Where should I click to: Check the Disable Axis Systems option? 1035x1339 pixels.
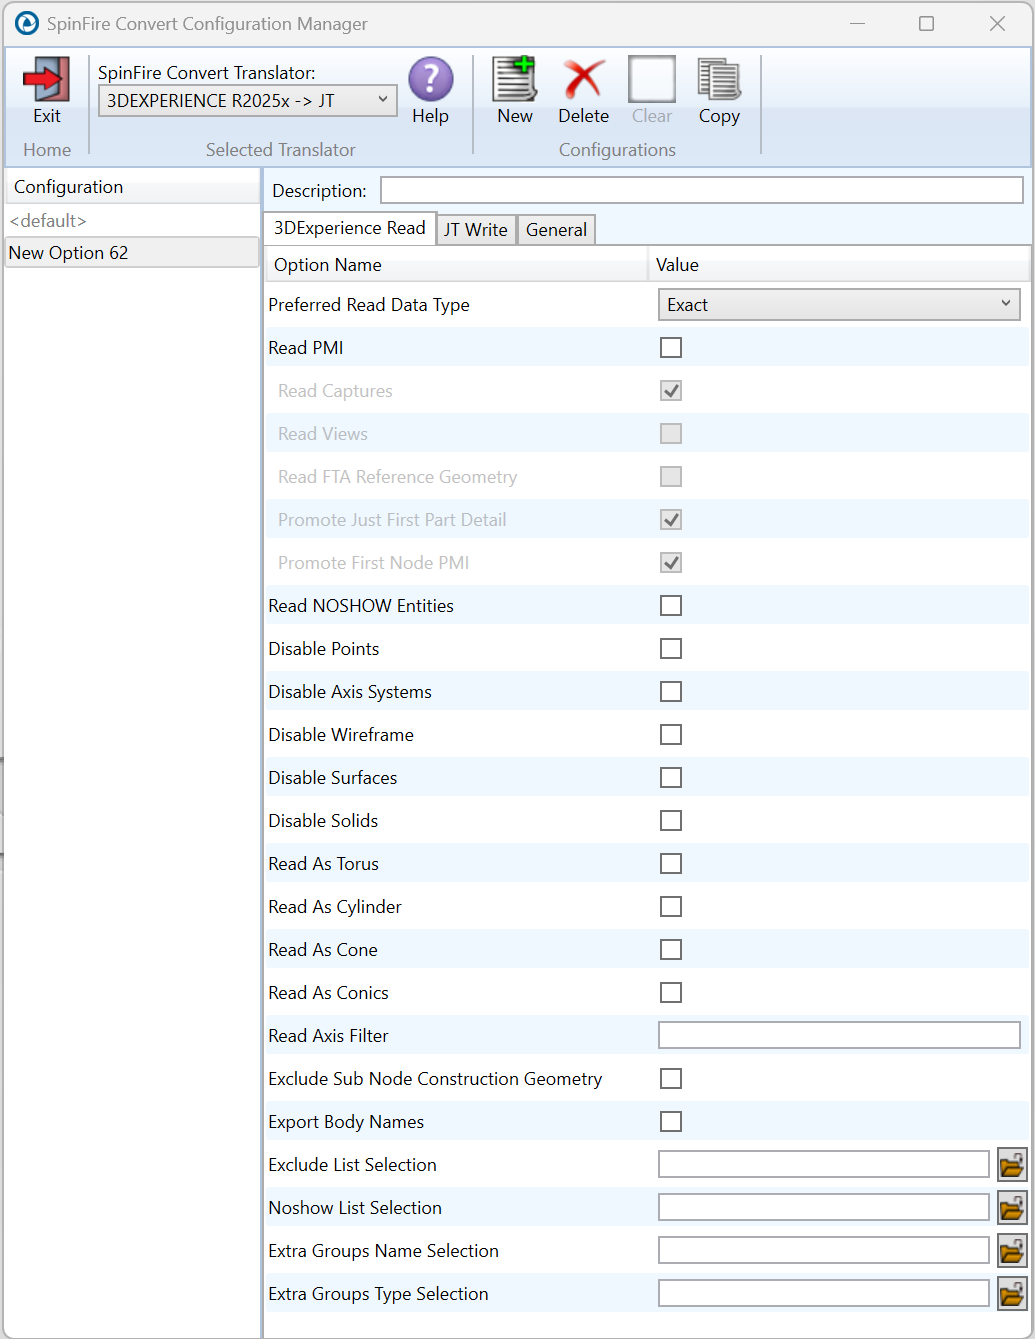(671, 692)
